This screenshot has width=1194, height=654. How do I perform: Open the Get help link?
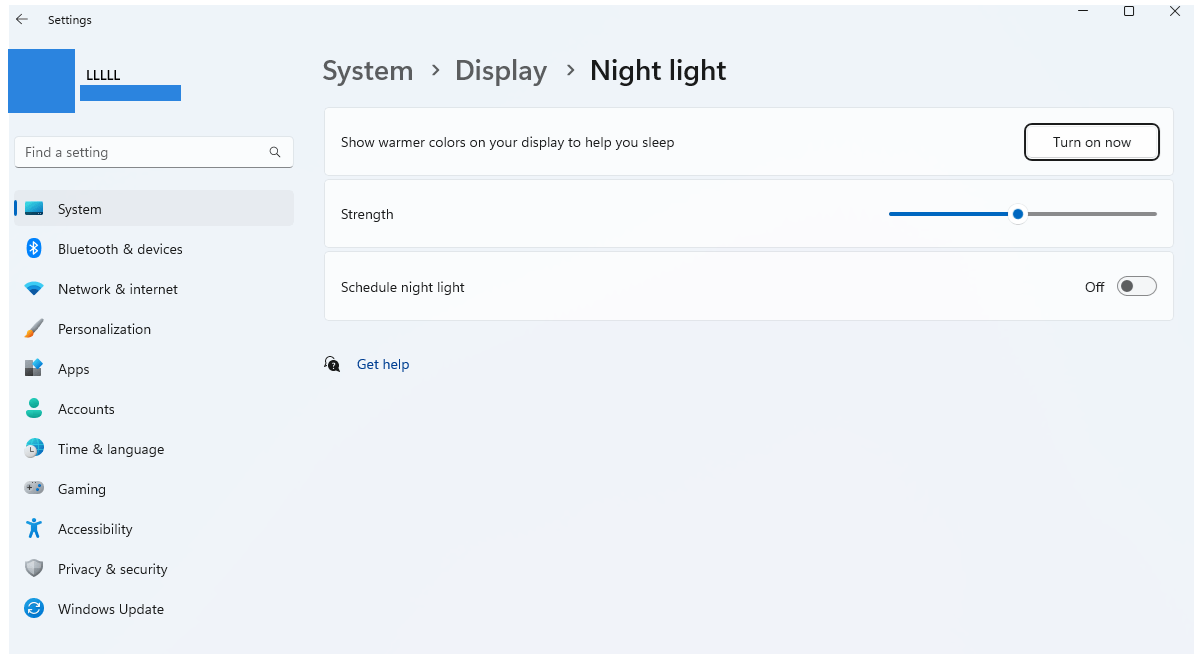coord(383,364)
